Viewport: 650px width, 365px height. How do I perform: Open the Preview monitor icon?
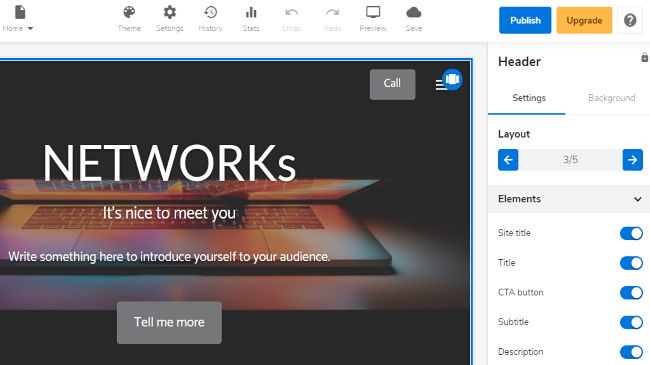tap(373, 19)
